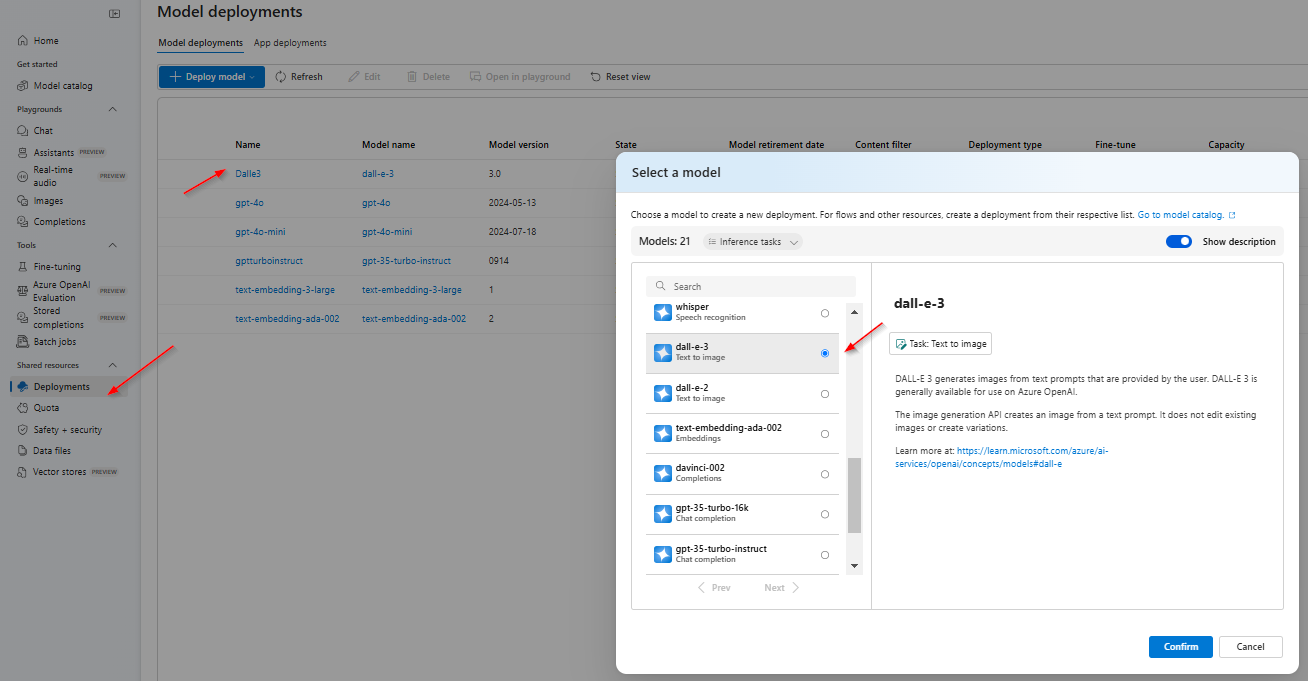Collapse the Playgrounds section in the sidebar
The width and height of the screenshot is (1308, 681).
110,108
